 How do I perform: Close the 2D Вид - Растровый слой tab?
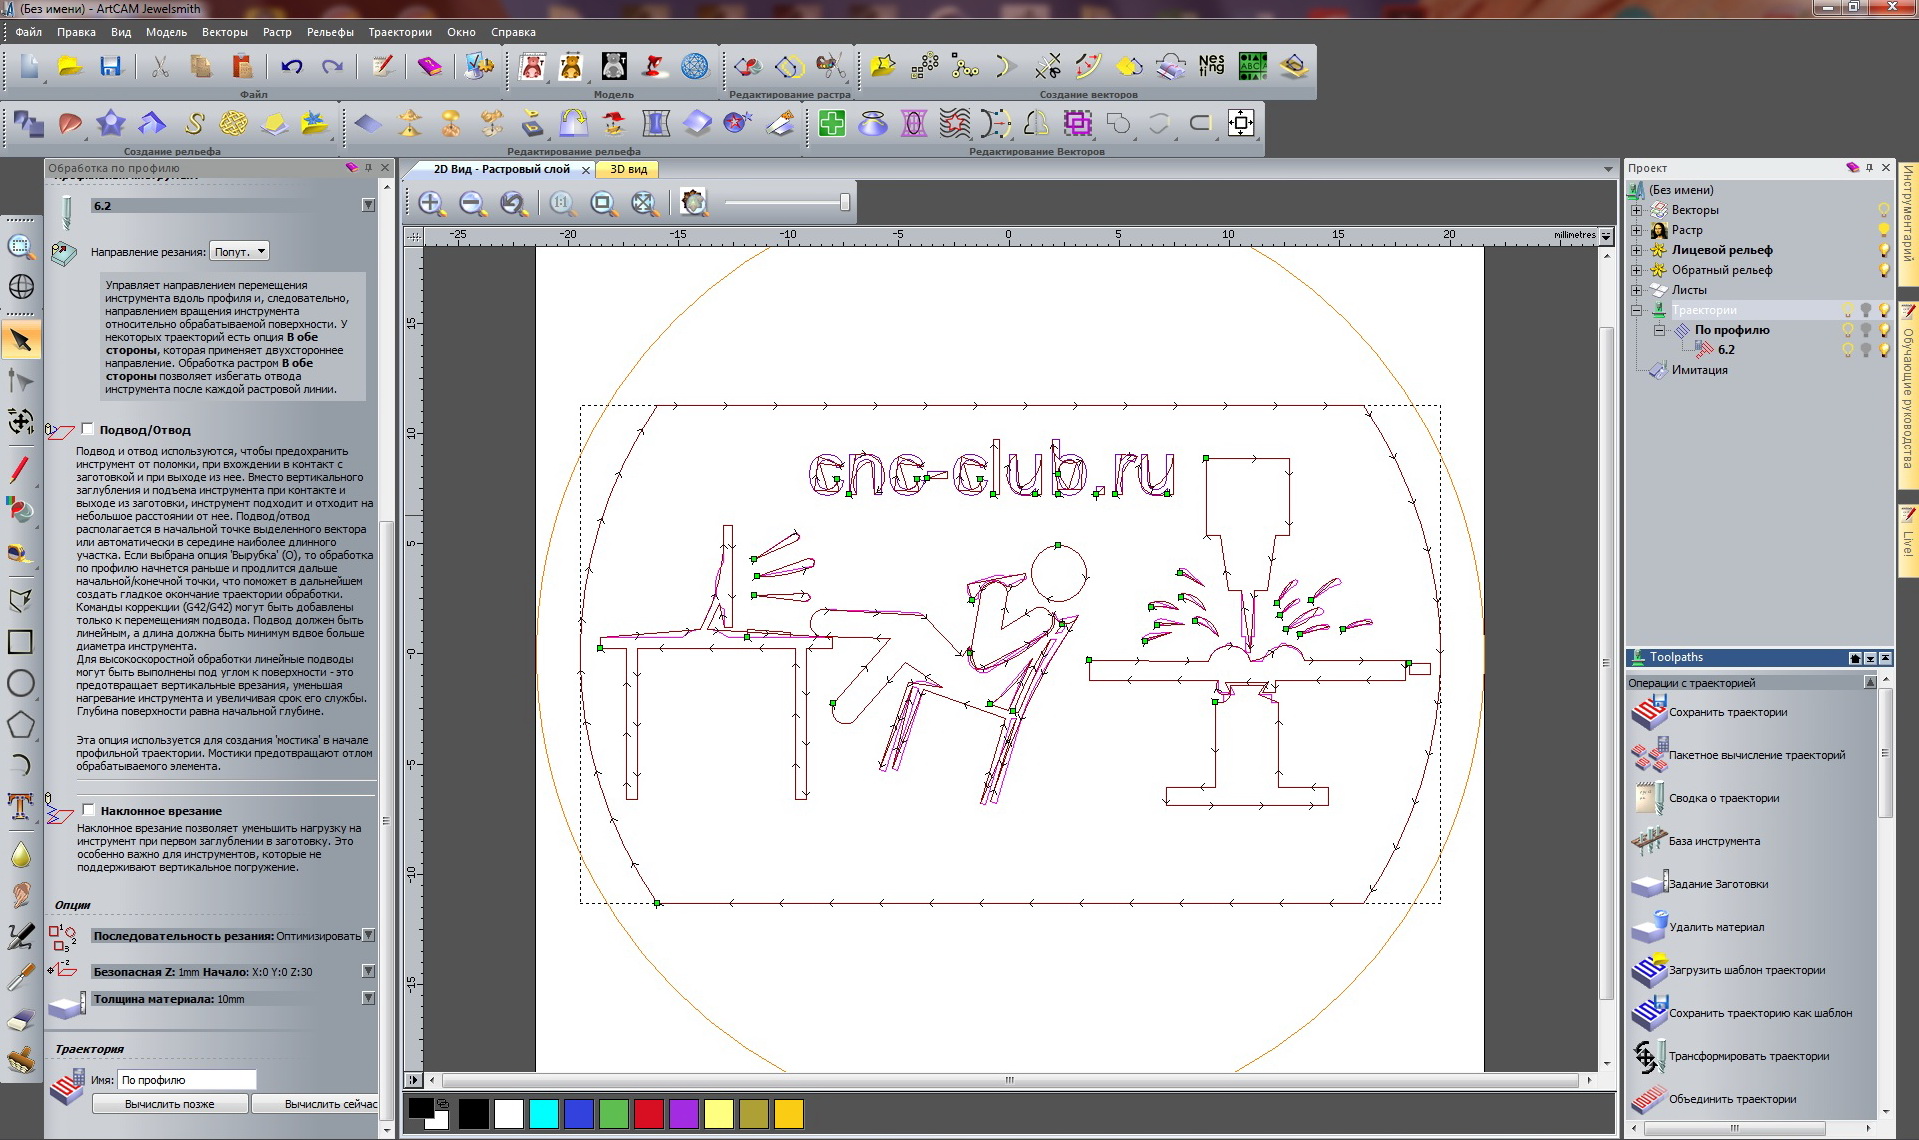point(586,171)
